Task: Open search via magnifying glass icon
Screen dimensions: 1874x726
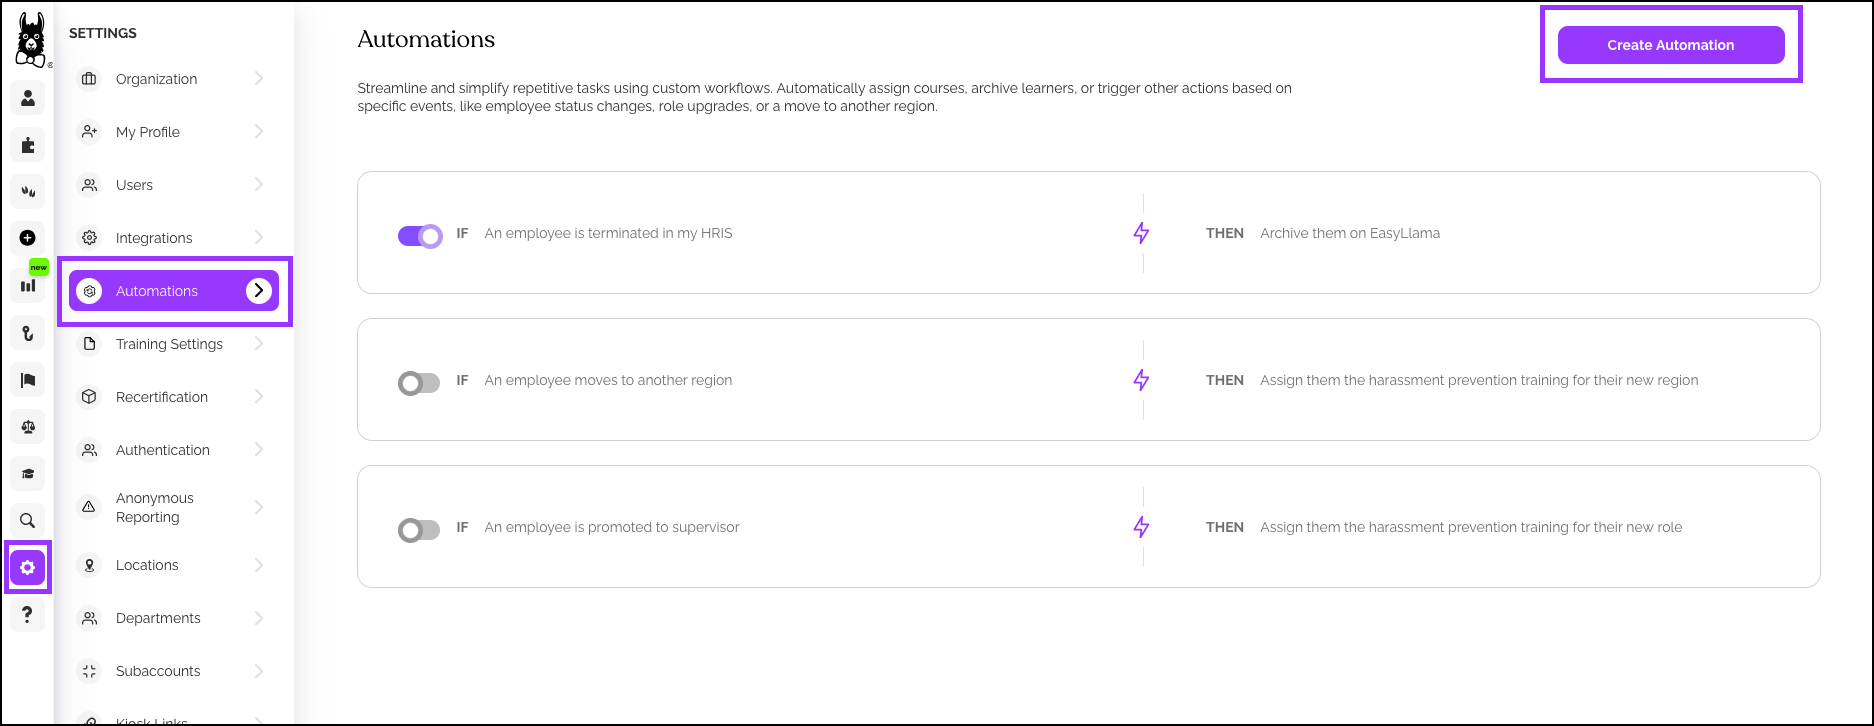Action: tap(28, 520)
